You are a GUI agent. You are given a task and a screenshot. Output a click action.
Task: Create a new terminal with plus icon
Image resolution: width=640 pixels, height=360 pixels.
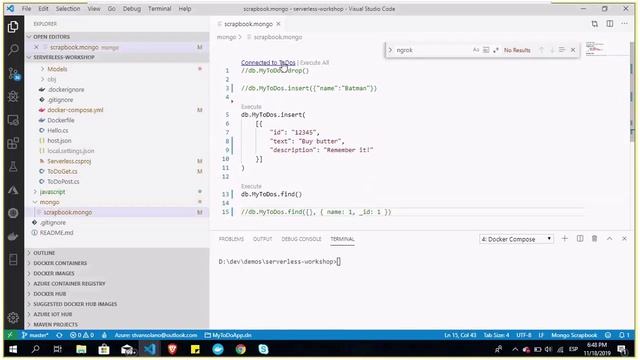564,239
